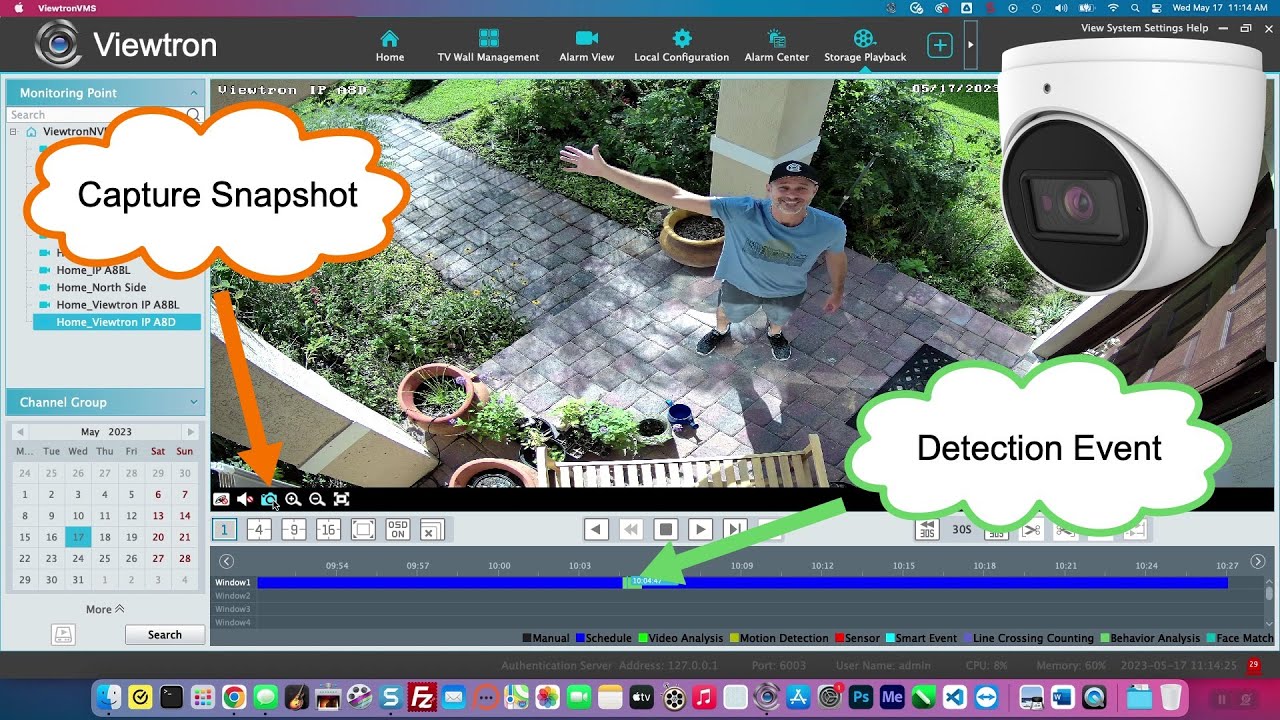Open the View menu
1280x720 pixels.
(1092, 28)
